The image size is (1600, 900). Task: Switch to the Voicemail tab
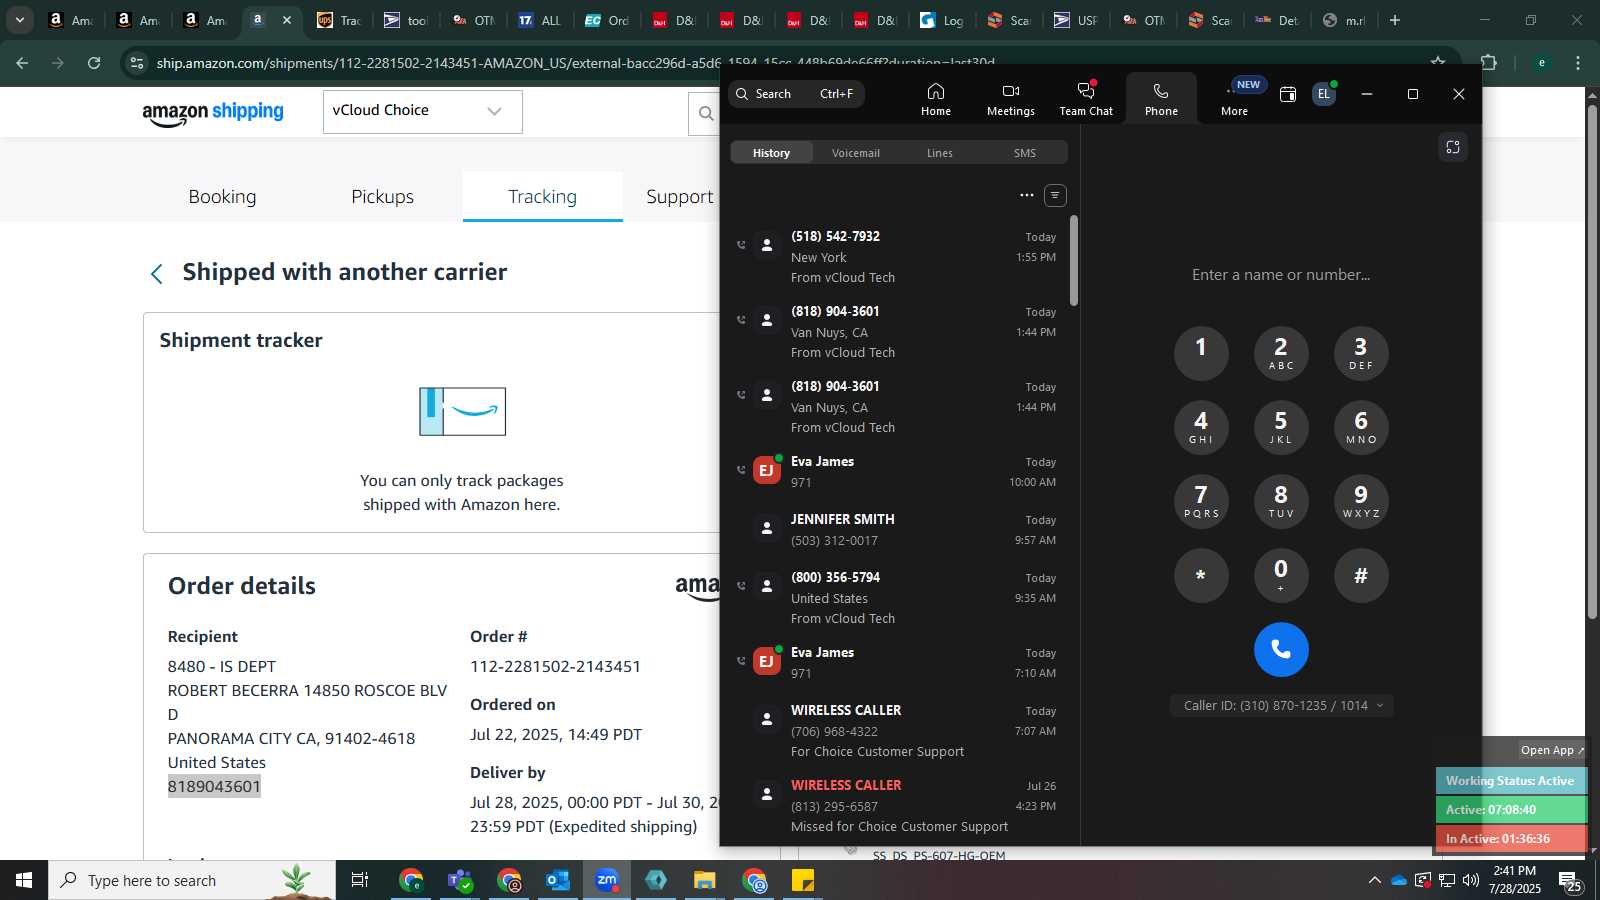856,153
